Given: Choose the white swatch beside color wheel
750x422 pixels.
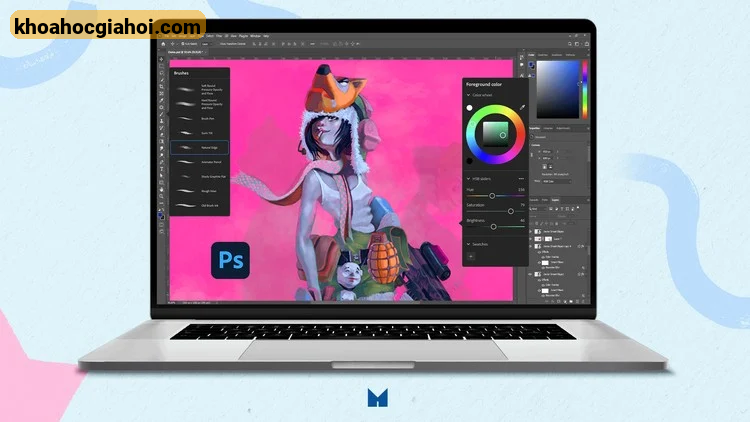Looking at the screenshot, I should 469,108.
